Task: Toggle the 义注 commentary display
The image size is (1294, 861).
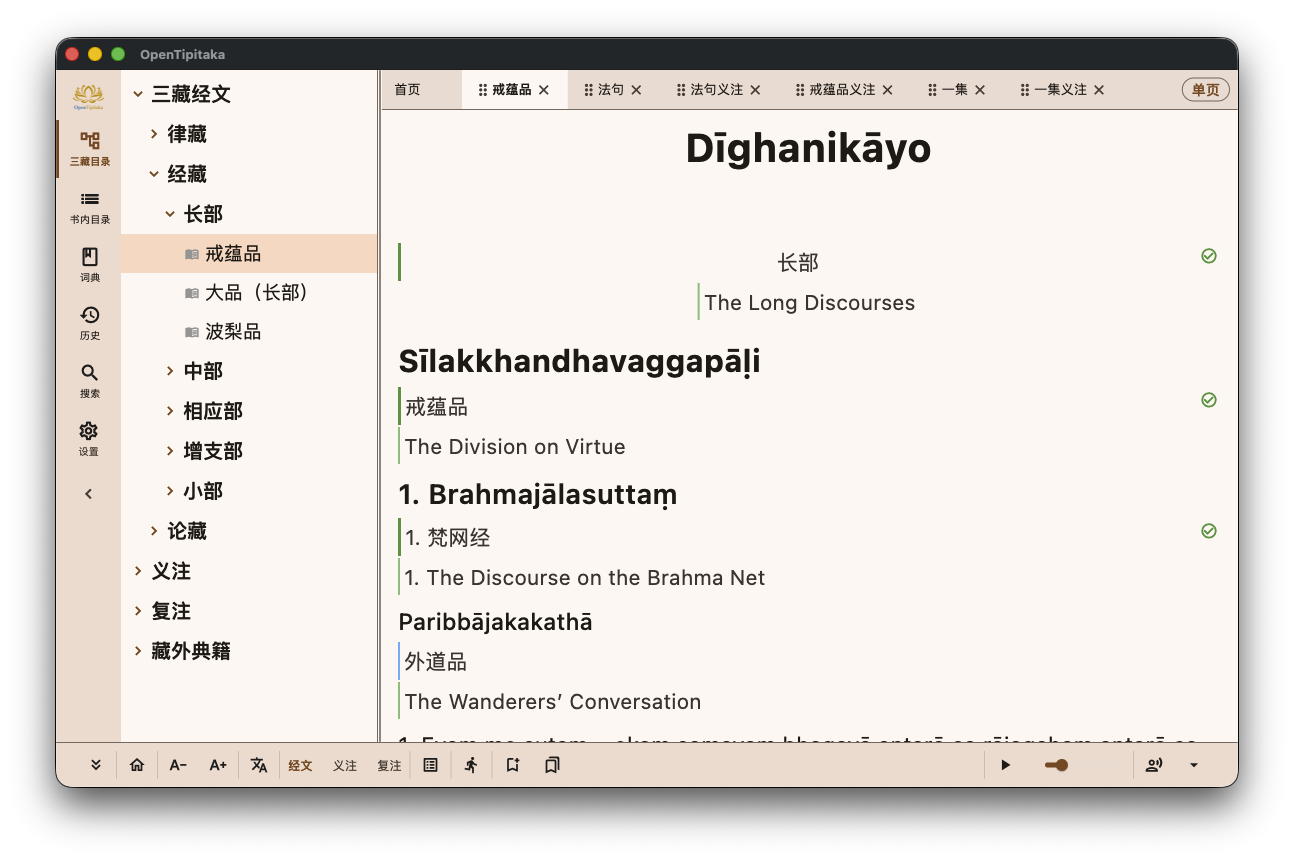Action: pyautogui.click(x=344, y=764)
